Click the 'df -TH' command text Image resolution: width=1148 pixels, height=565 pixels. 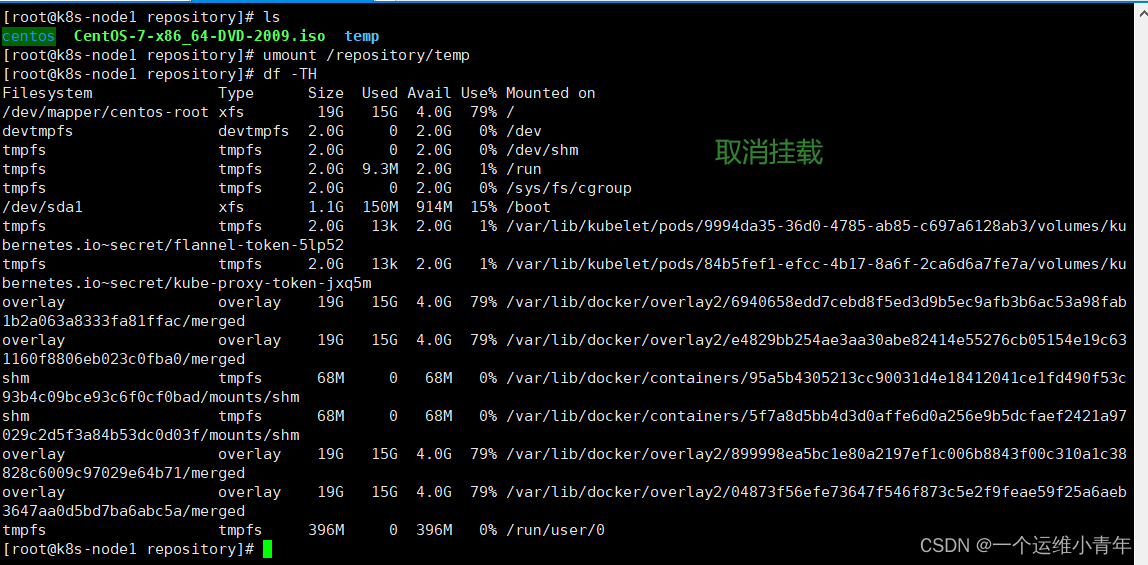[290, 74]
